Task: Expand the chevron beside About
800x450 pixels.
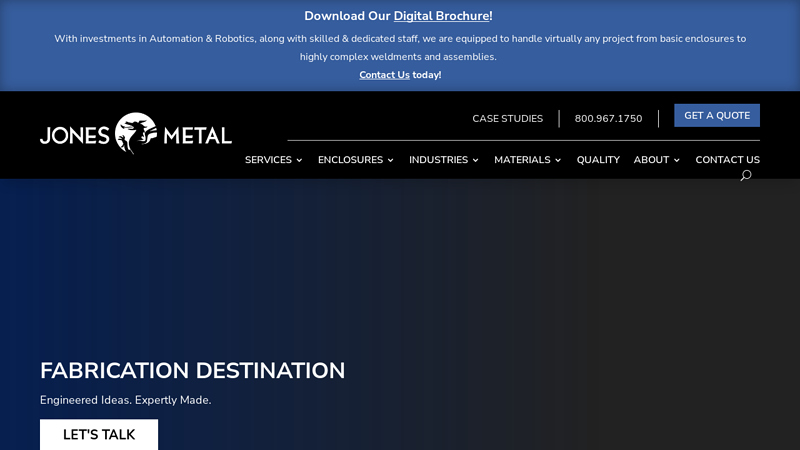Action: point(677,160)
